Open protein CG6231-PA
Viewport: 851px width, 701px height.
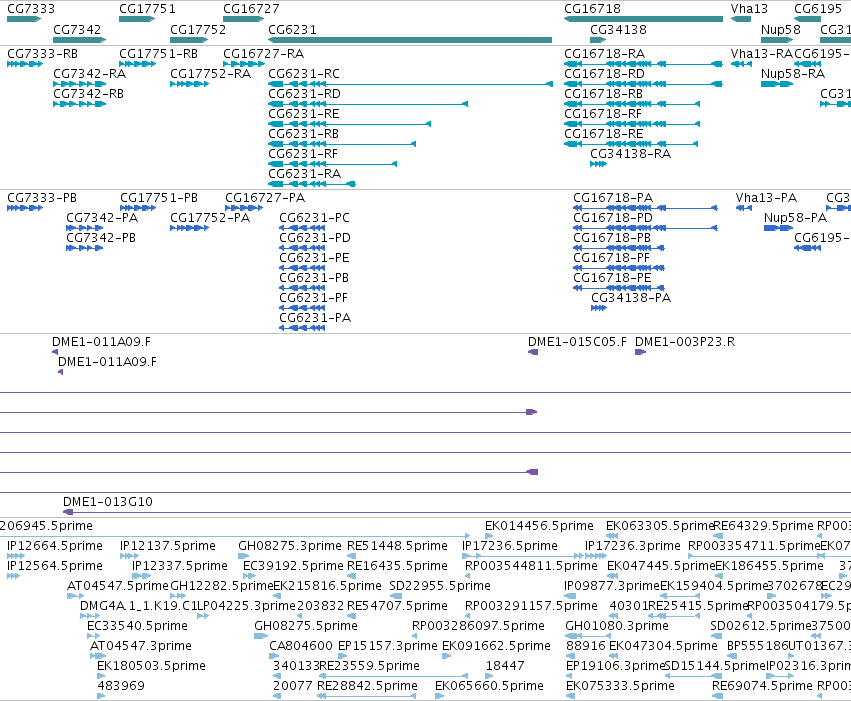point(315,318)
